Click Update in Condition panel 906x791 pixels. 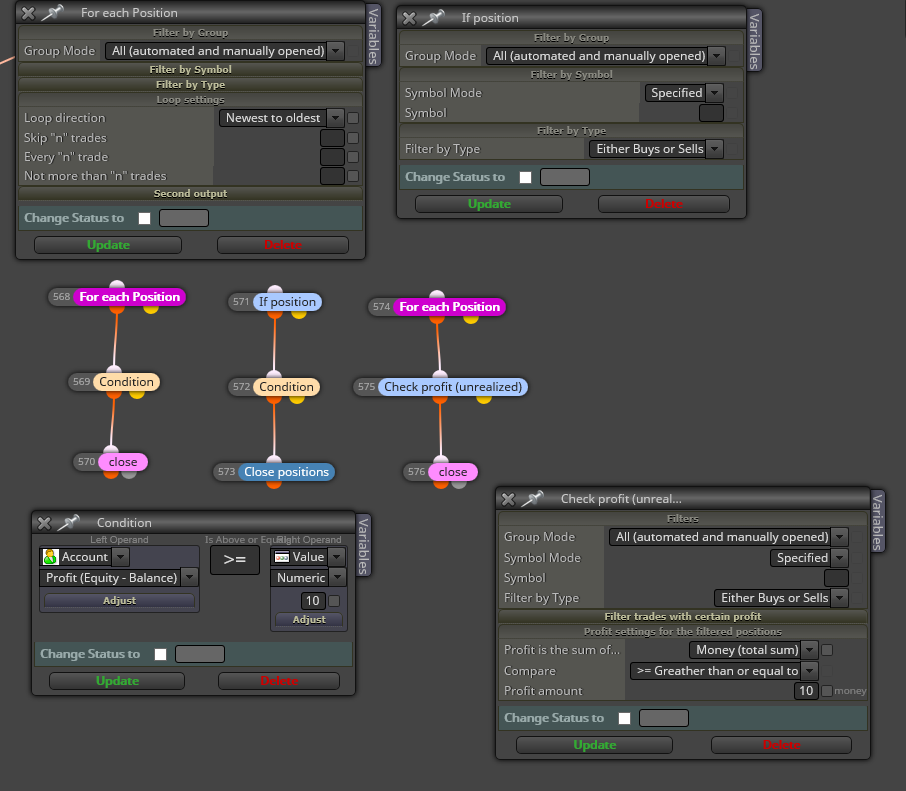pyautogui.click(x=117, y=681)
